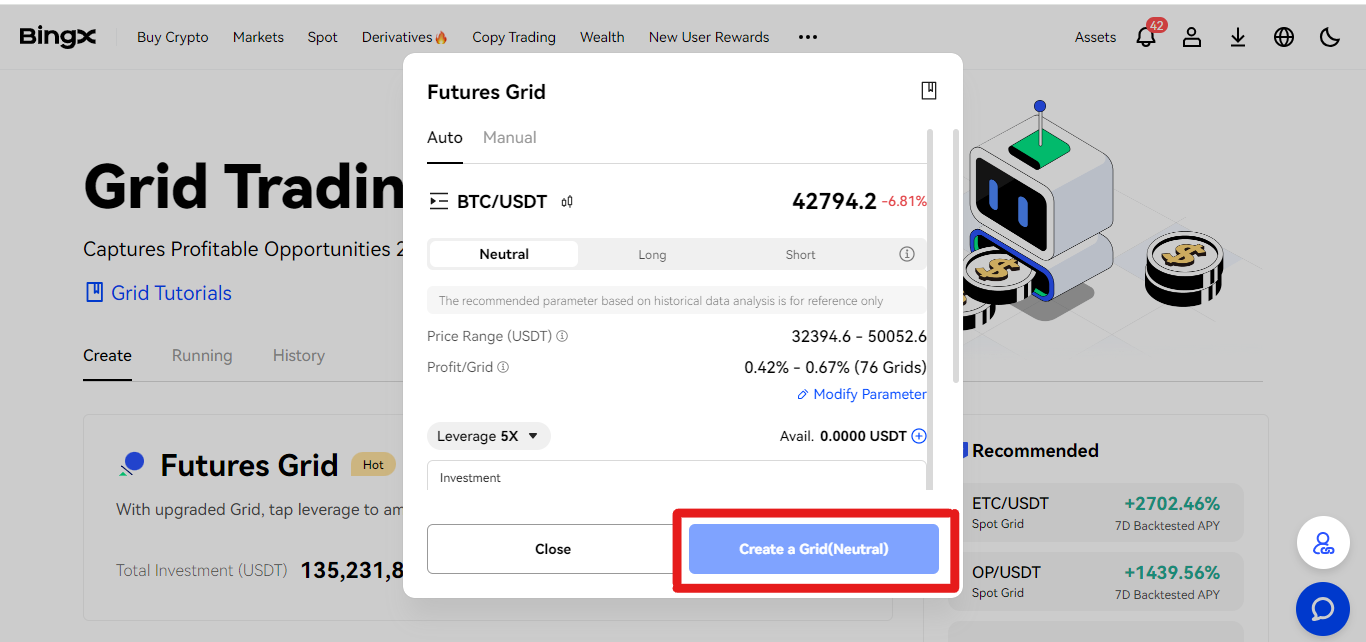Go to Assets
Image resolution: width=1366 pixels, height=642 pixels.
(1095, 37)
